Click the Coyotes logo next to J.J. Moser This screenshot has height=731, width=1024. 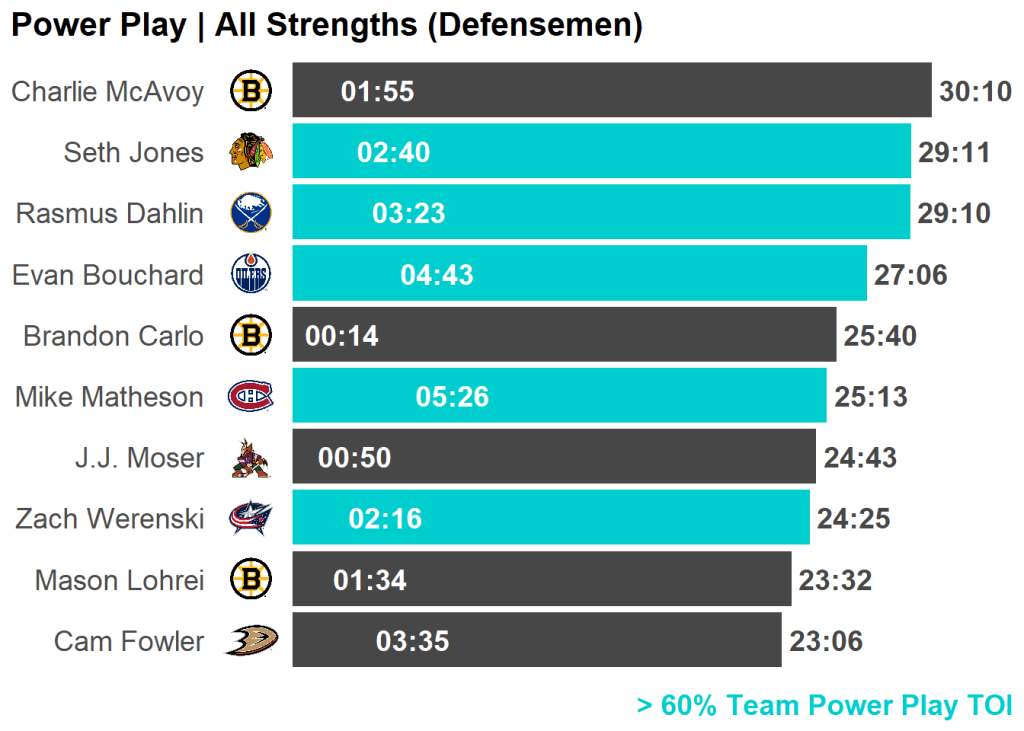click(x=250, y=458)
